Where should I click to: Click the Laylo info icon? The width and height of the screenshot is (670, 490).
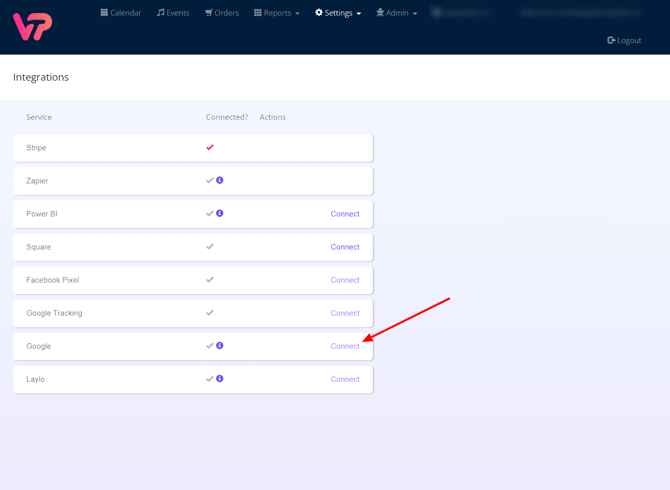220,379
